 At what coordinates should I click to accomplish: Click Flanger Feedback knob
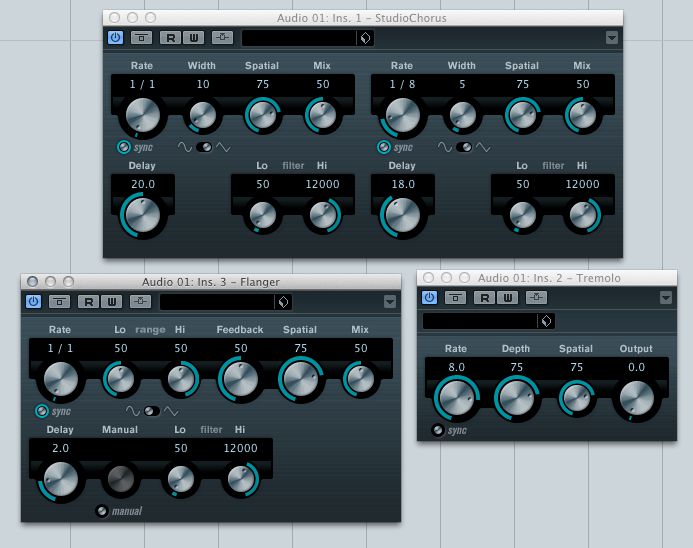click(240, 379)
